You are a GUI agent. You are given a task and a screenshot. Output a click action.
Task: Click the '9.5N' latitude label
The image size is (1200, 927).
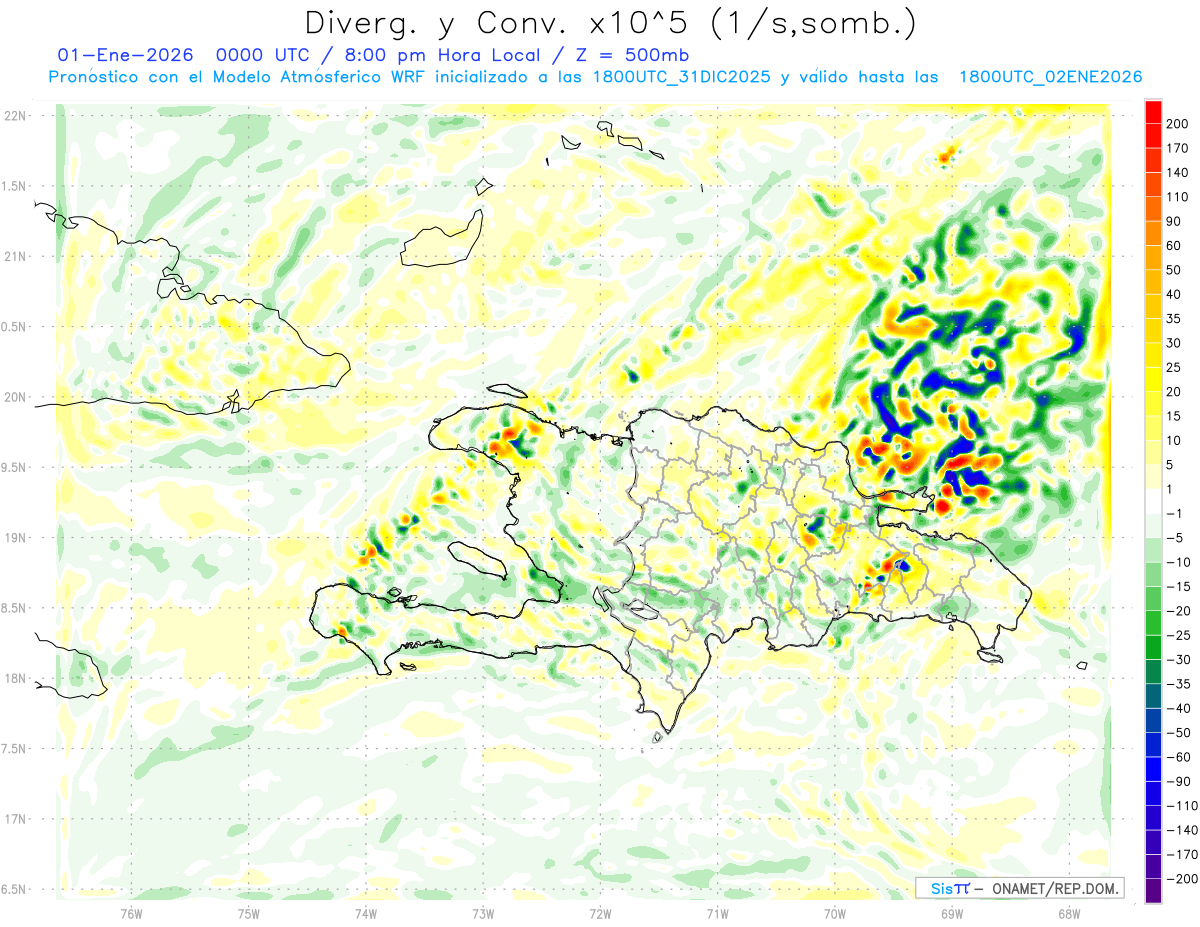14,467
